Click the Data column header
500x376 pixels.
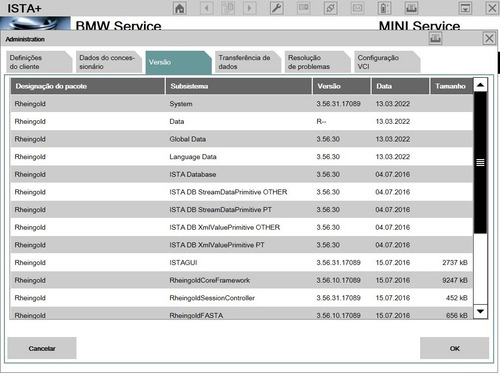(400, 86)
